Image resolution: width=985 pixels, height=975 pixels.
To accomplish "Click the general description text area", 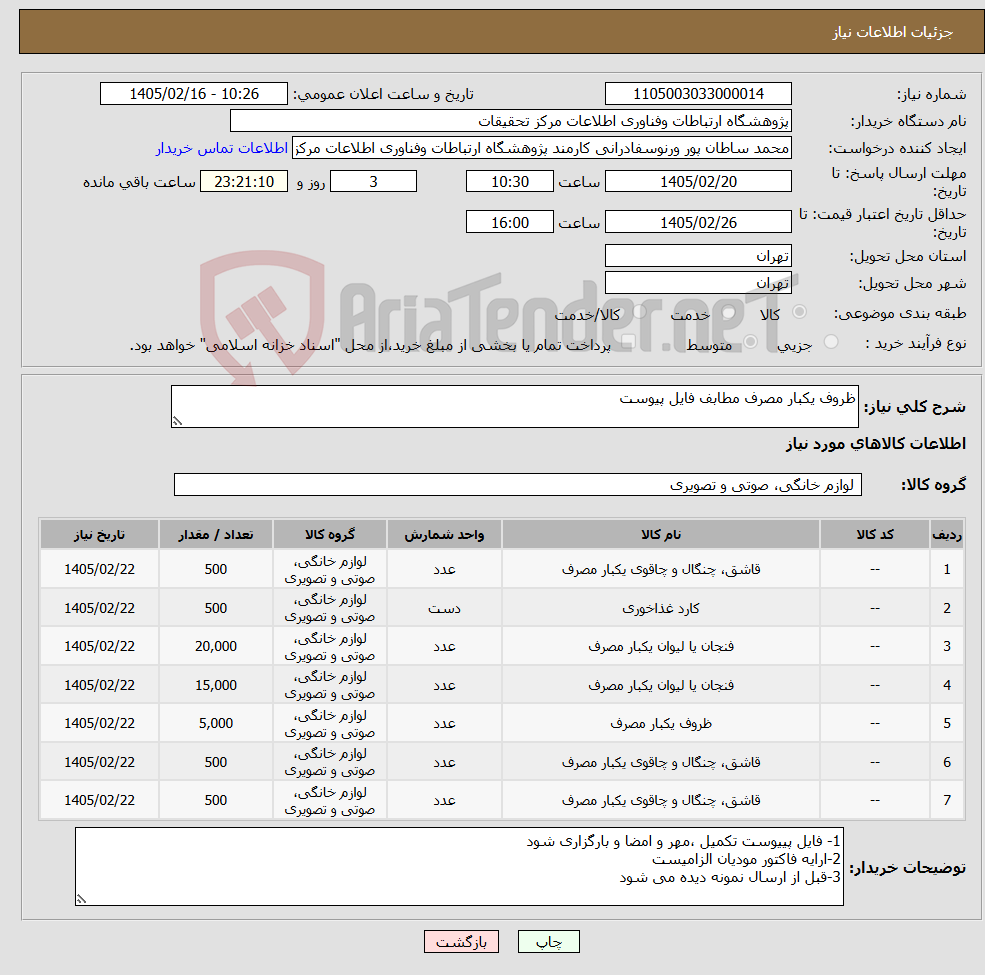I will [x=514, y=406].
